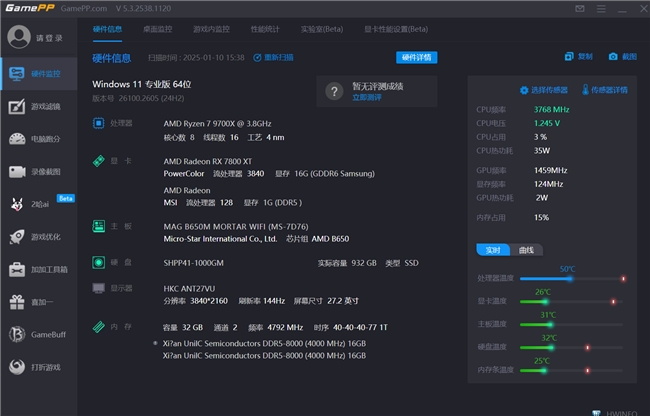Click the 内存占用 15% value
The image size is (650, 416).
tap(541, 218)
